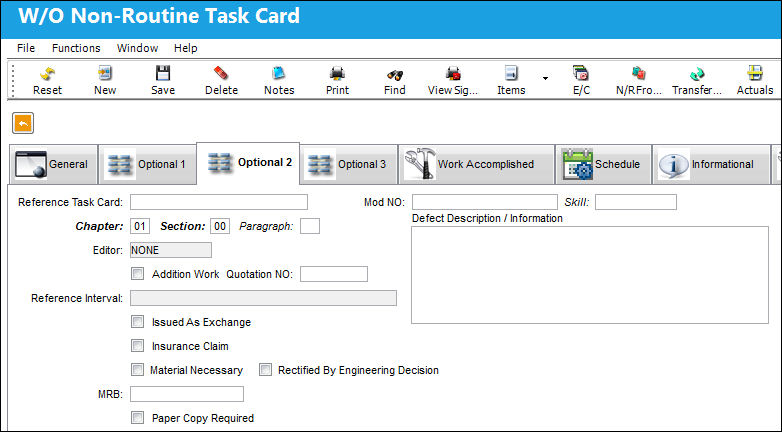The height and width of the screenshot is (432, 782).
Task: Enable the Addition Work checkbox
Action: pyautogui.click(x=137, y=274)
